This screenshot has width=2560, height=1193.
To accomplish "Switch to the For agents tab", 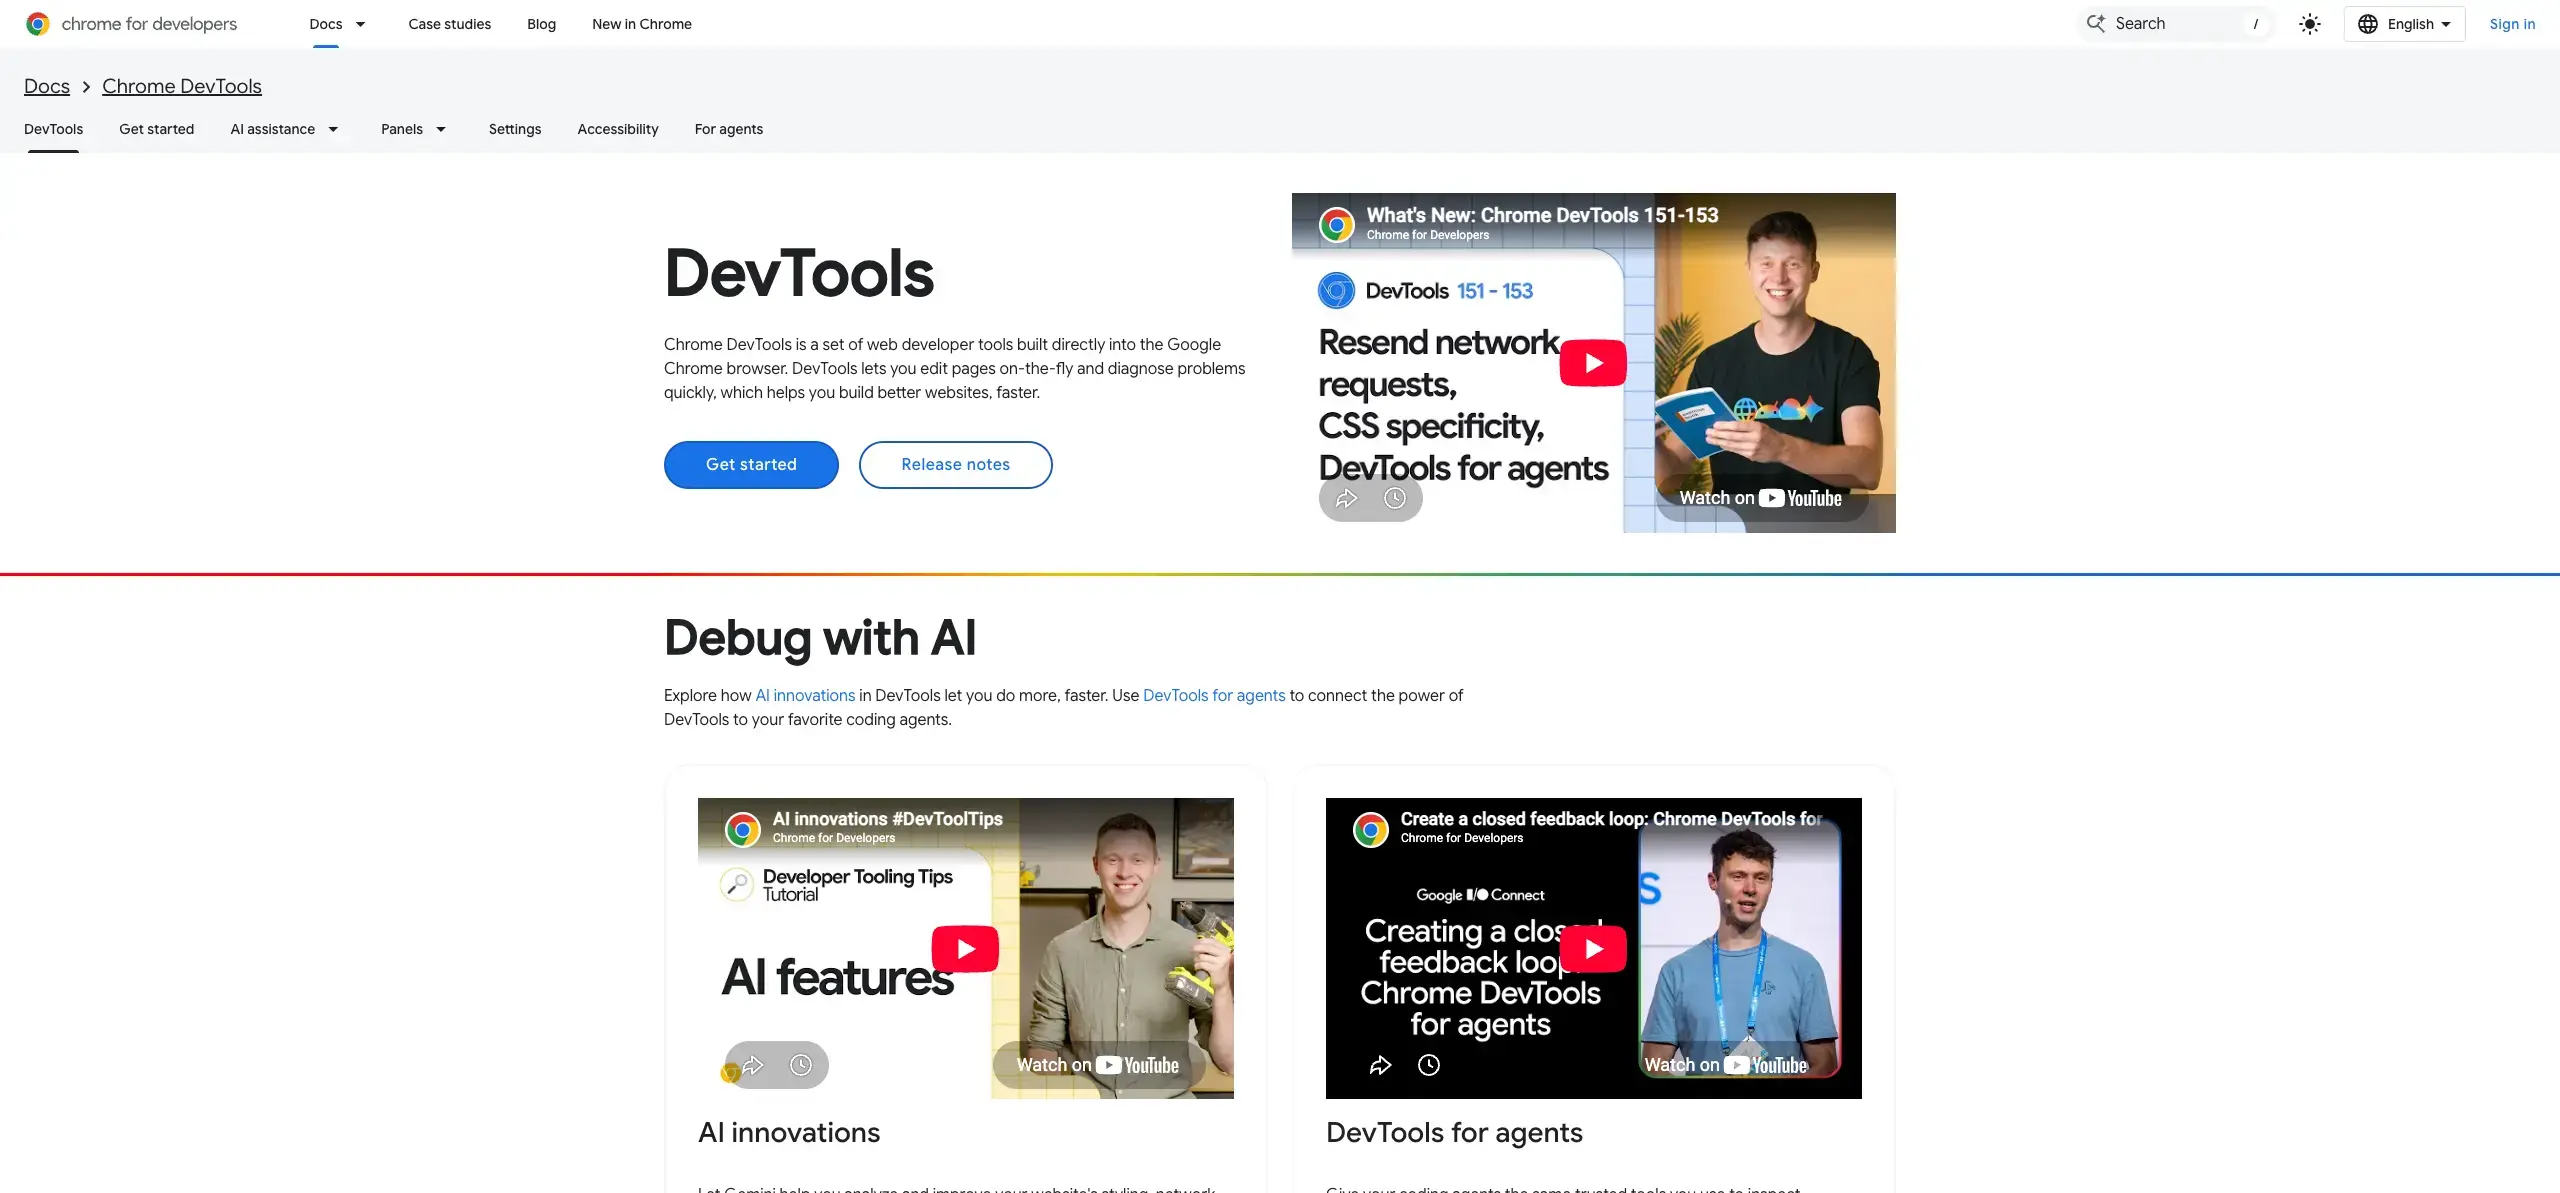I will [728, 129].
